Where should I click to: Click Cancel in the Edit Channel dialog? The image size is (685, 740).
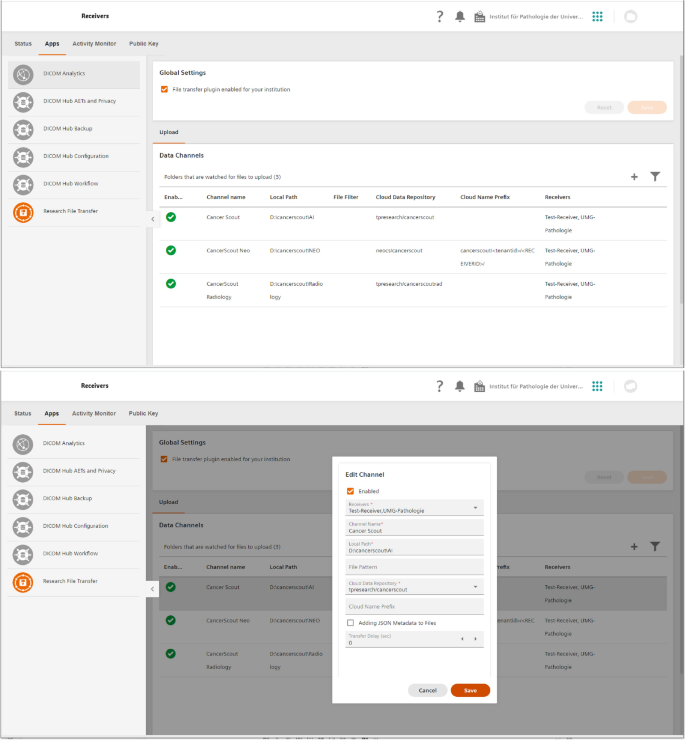[427, 690]
